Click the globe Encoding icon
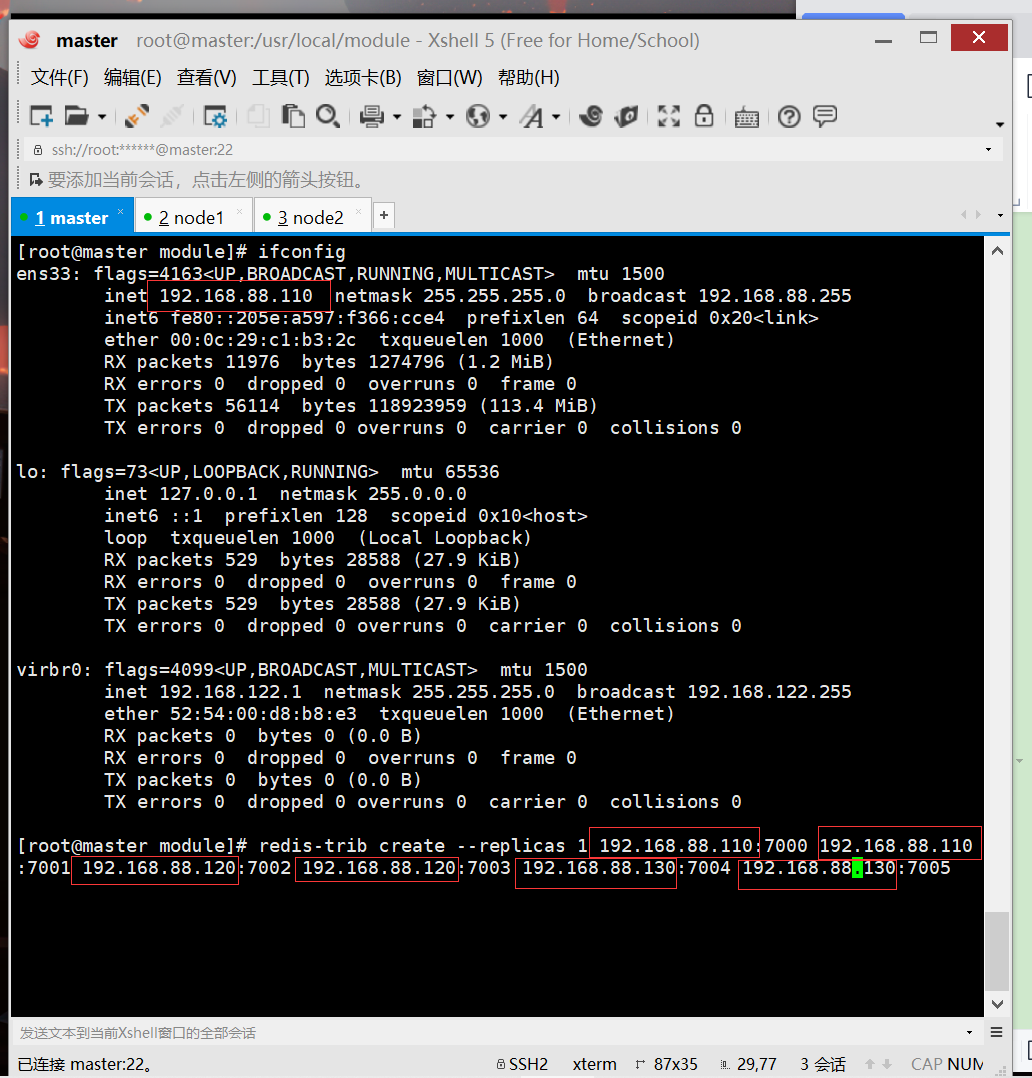The height and width of the screenshot is (1078, 1032). [x=478, y=116]
